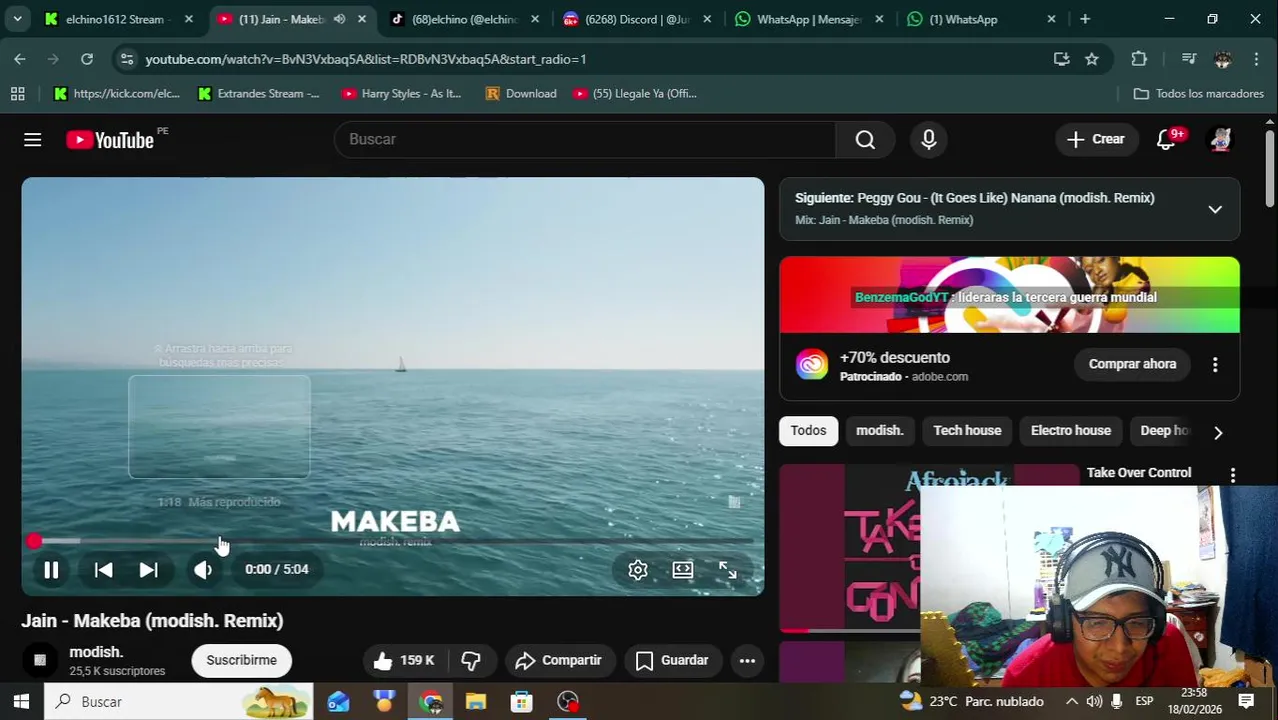1278x720 pixels.
Task: Open Extrandes Stream bookmark
Action: point(259,93)
